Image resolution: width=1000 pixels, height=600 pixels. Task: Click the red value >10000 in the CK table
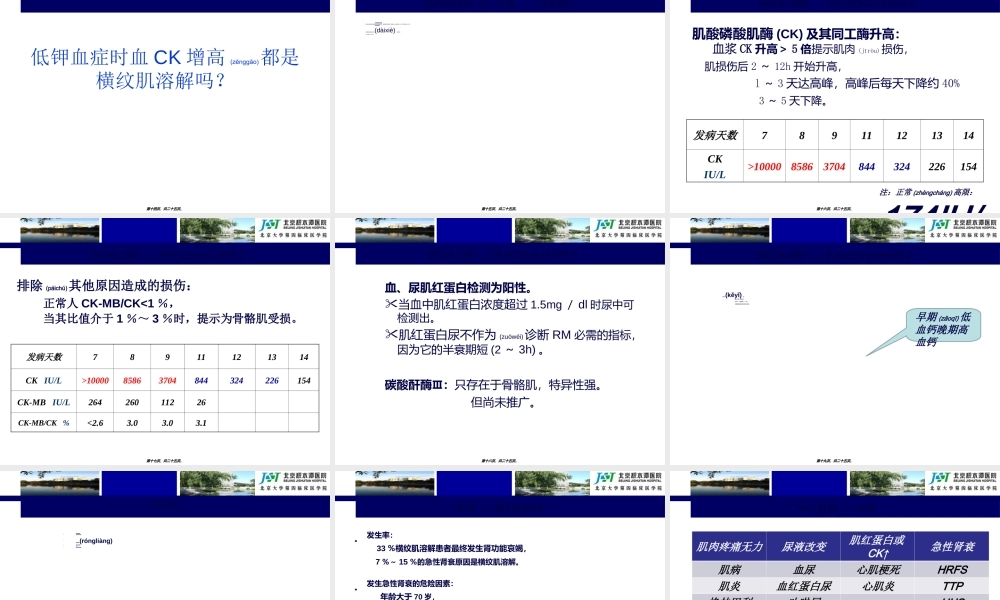[763, 166]
